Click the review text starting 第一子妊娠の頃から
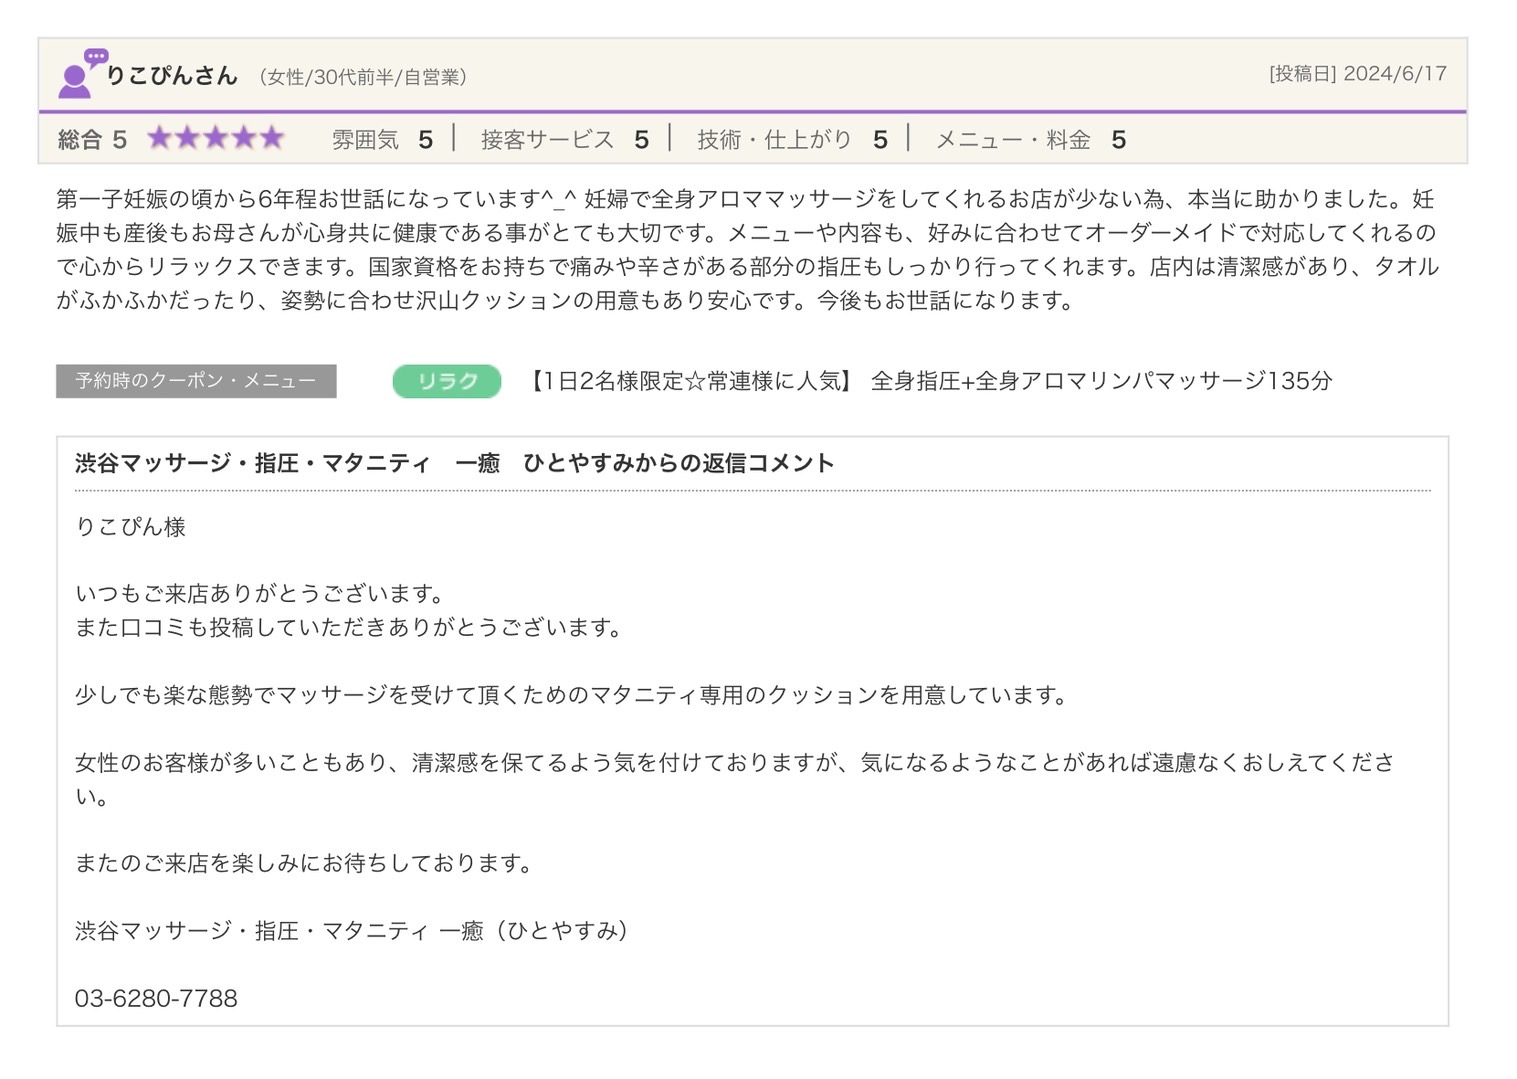This screenshot has height=1079, width=1517. 748,250
